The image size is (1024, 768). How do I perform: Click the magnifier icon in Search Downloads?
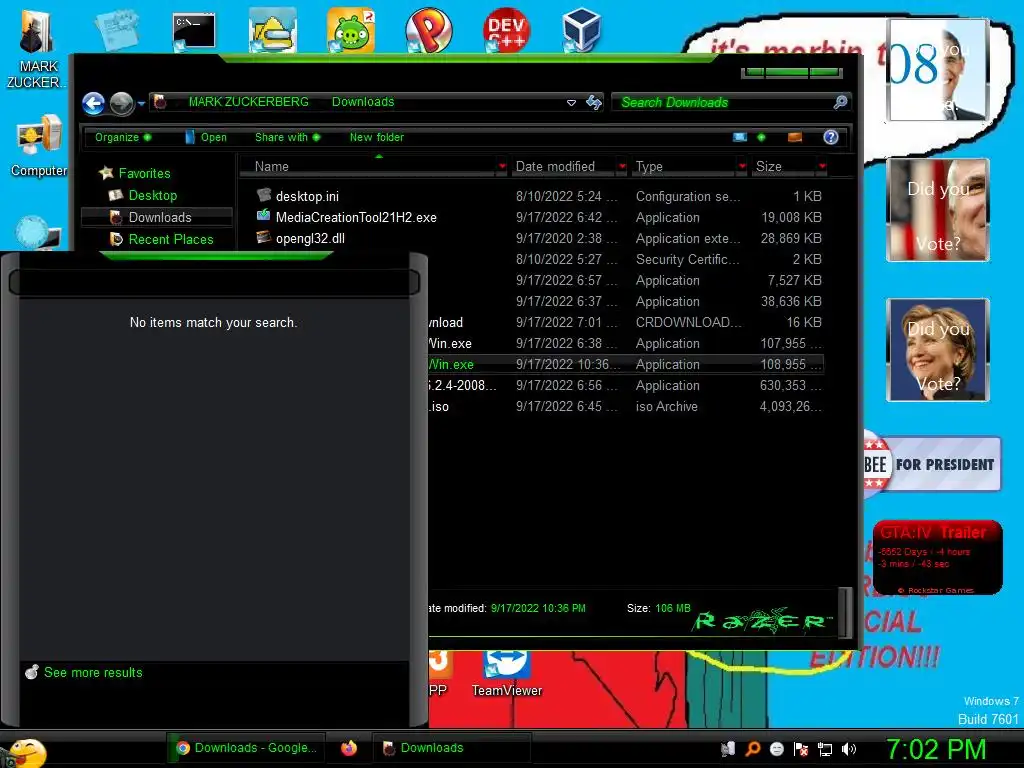[x=840, y=102]
